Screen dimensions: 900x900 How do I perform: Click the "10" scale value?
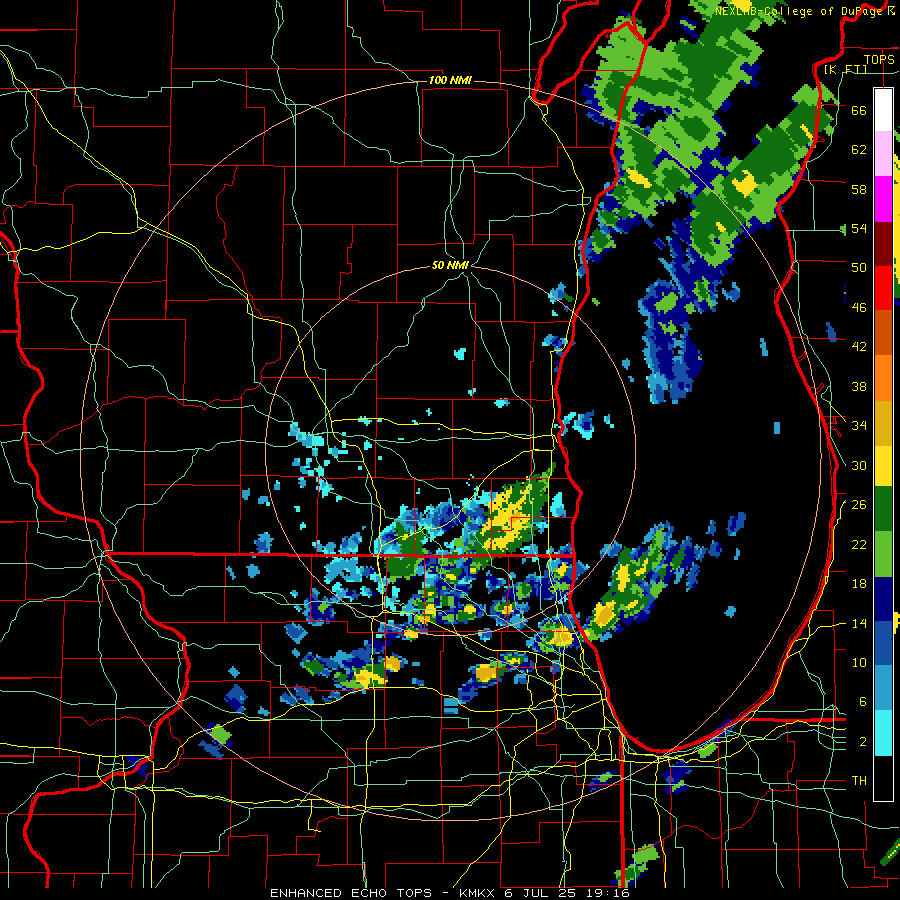tap(859, 662)
